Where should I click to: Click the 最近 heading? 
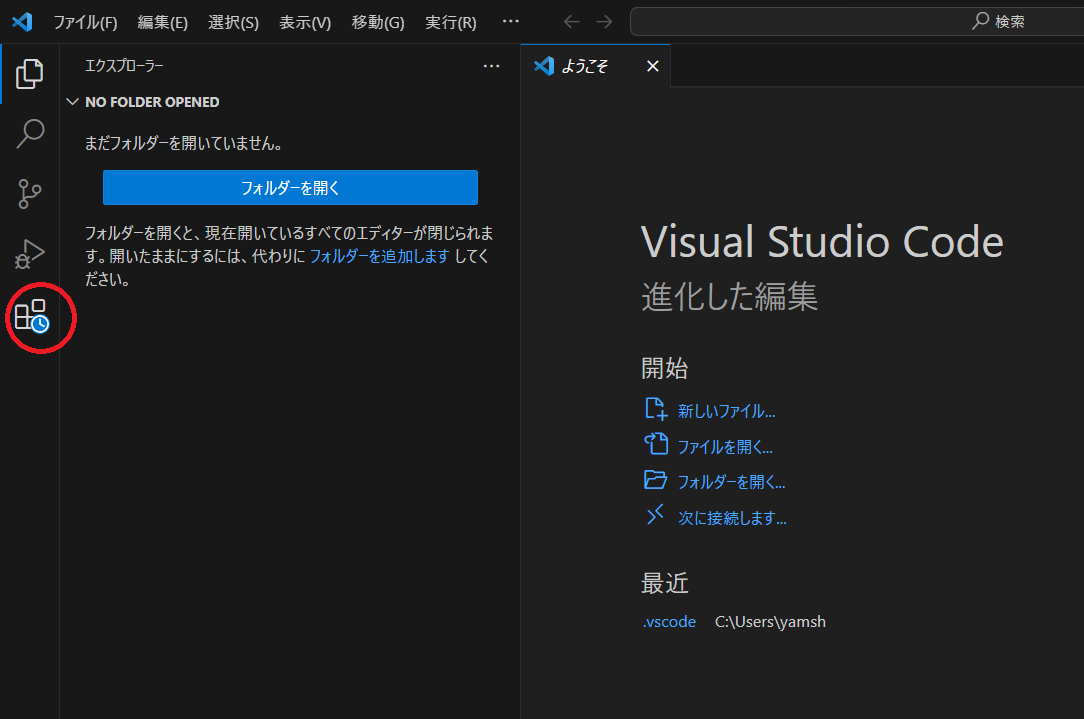click(664, 583)
